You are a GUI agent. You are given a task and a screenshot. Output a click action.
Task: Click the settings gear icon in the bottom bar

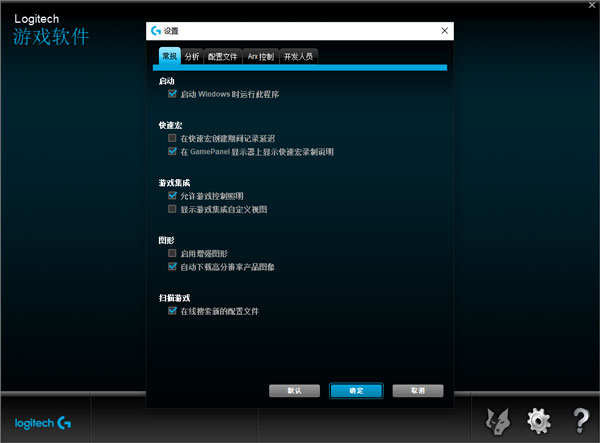point(539,421)
